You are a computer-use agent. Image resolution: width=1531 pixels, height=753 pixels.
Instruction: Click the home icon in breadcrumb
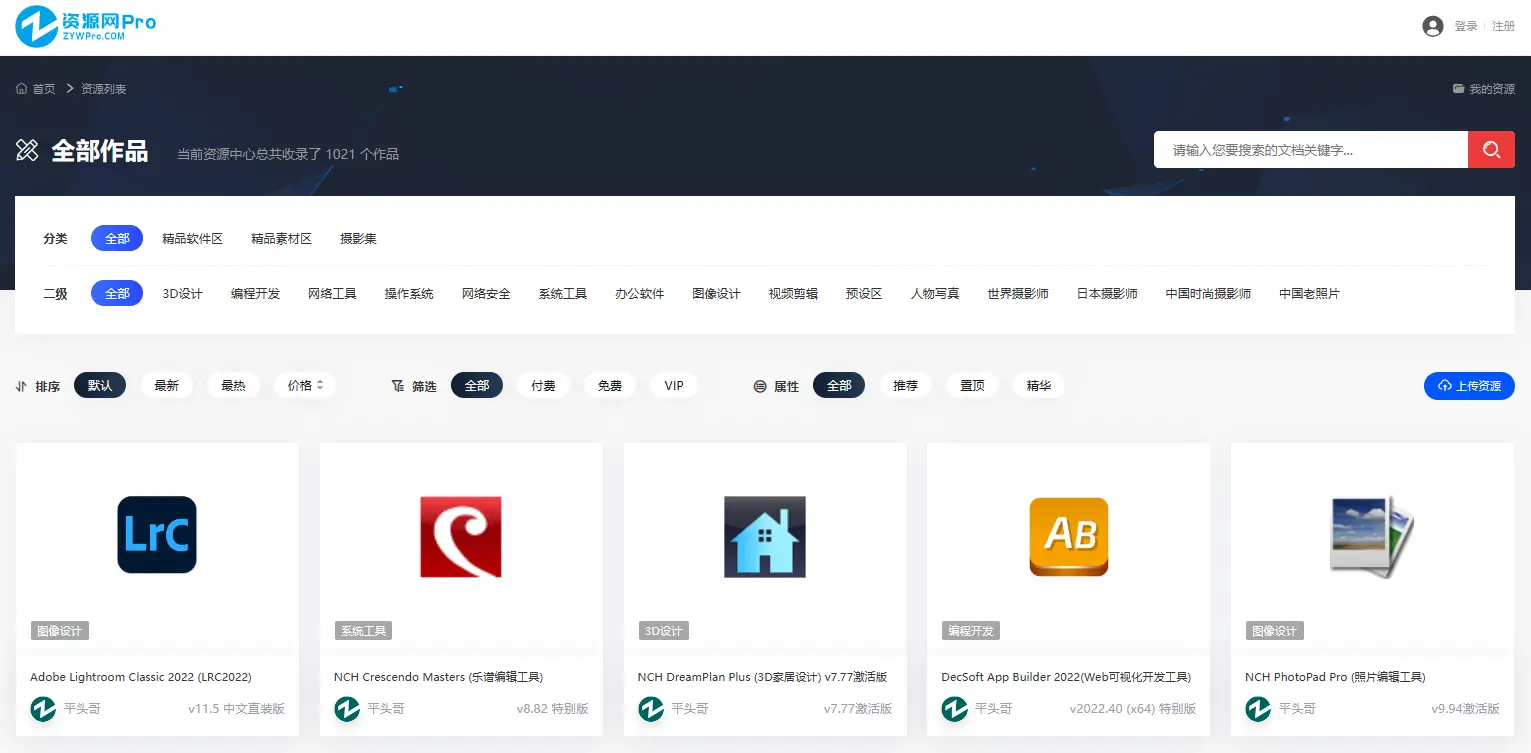(22, 89)
